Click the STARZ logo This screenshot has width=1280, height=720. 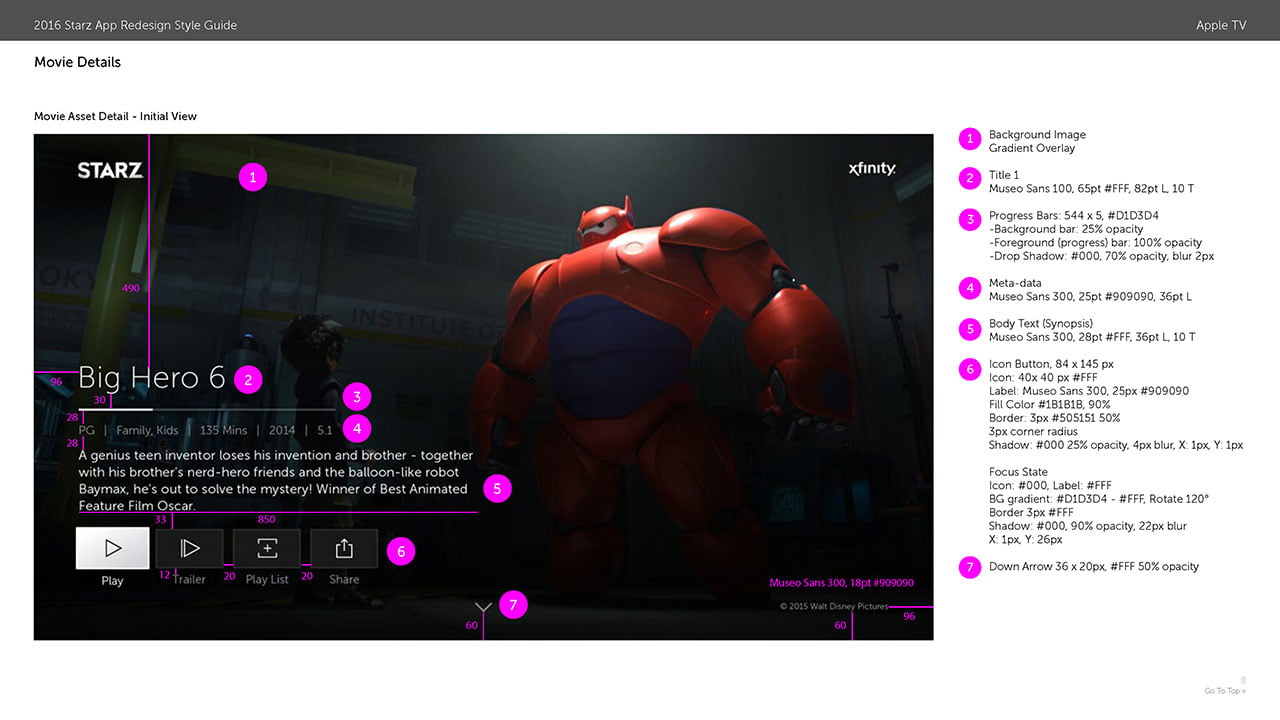110,170
